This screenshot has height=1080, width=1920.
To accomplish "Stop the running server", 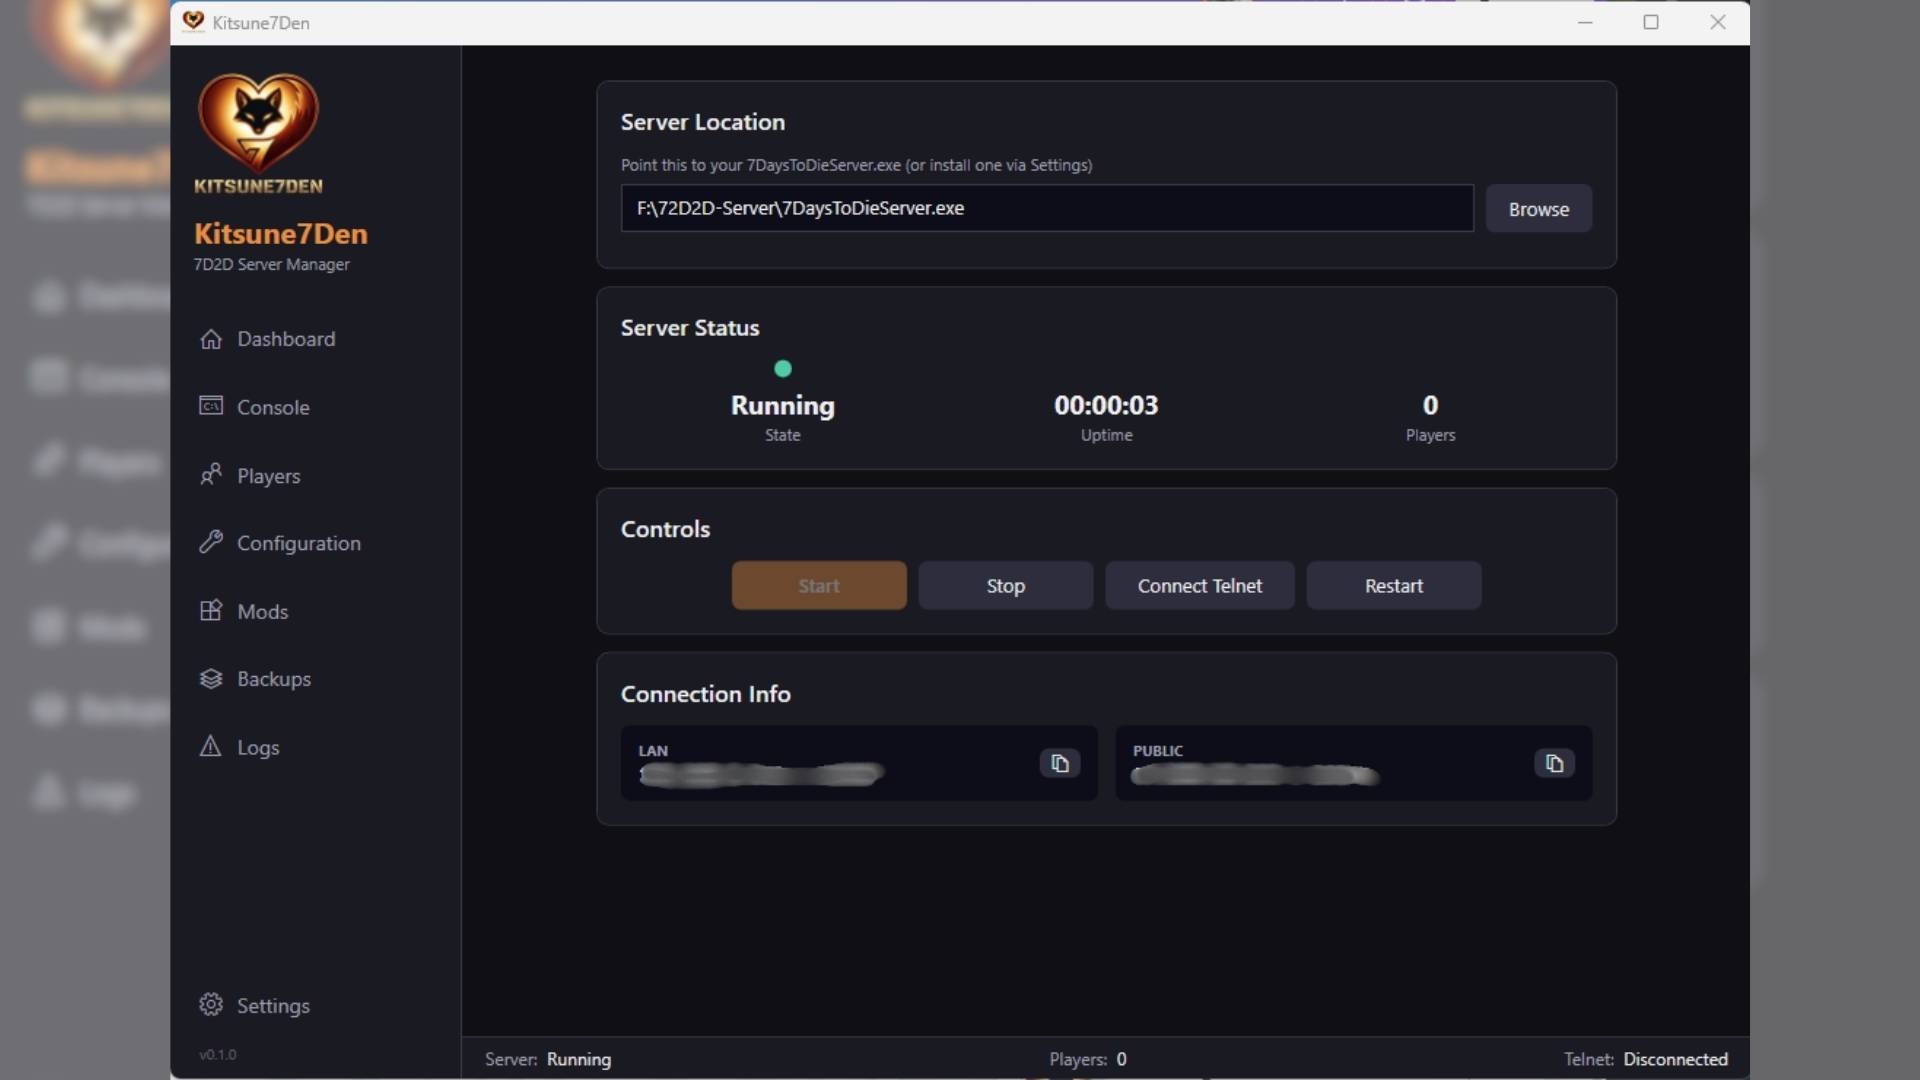I will click(x=1005, y=586).
